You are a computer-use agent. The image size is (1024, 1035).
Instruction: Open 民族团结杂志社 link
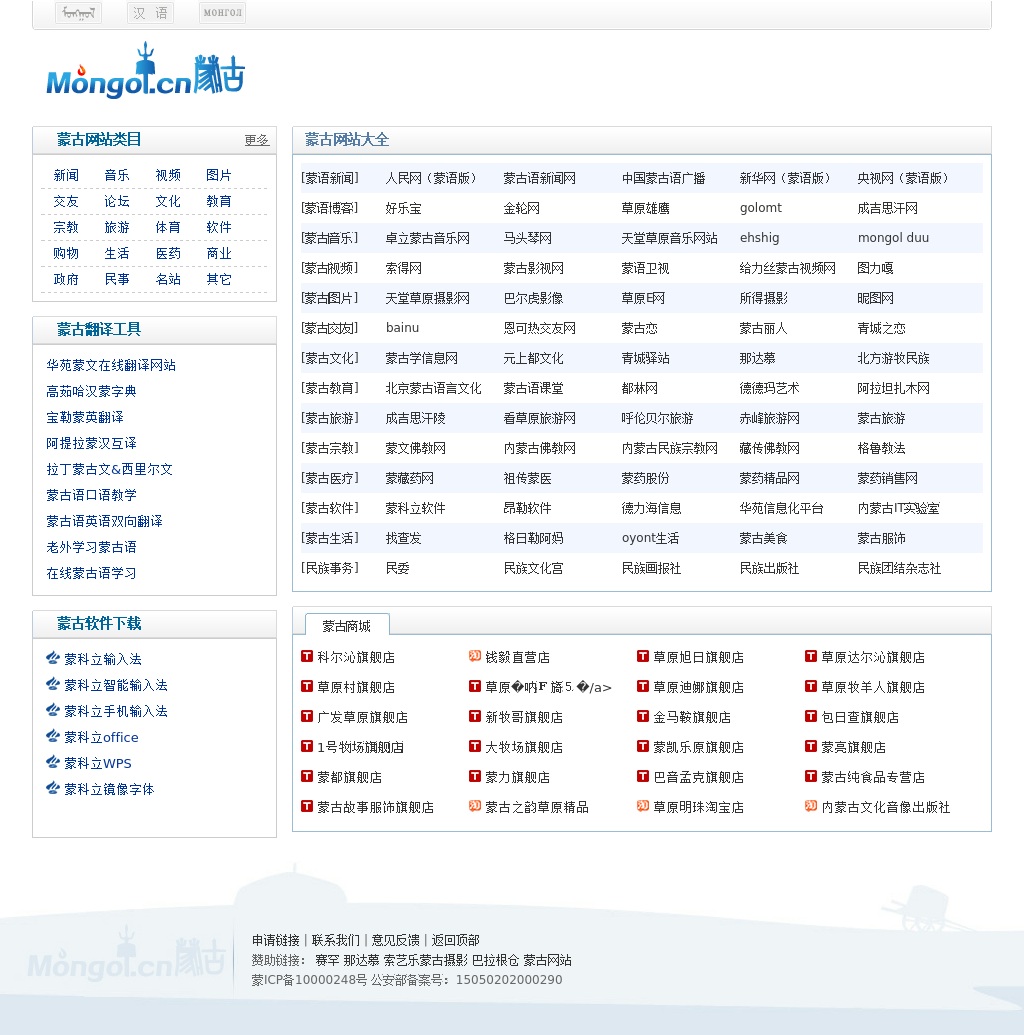[x=899, y=568]
